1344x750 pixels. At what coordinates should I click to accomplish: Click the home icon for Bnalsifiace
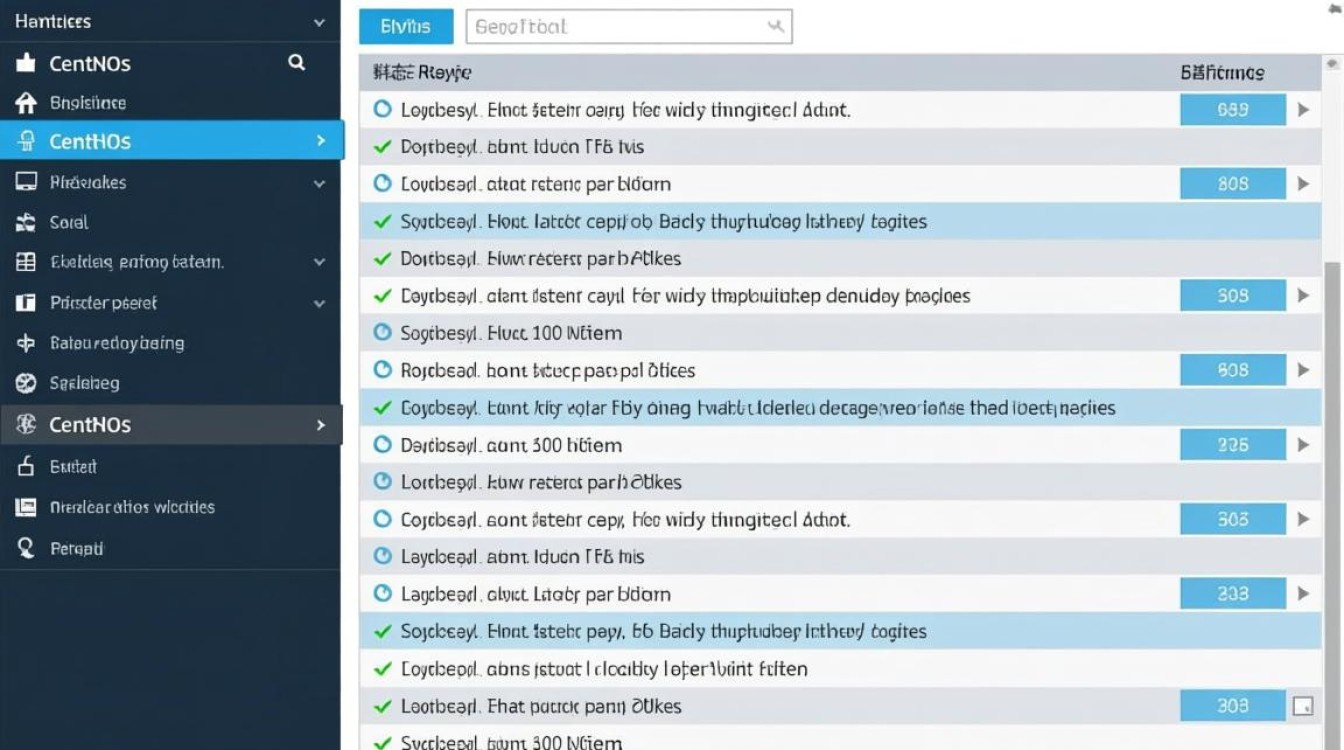(x=26, y=102)
